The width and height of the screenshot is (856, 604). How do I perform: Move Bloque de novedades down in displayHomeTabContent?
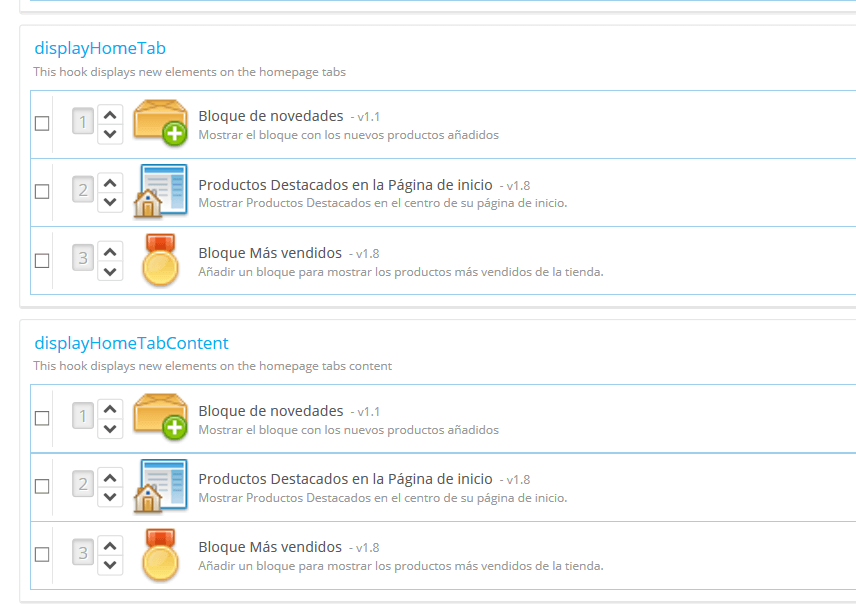(x=110, y=429)
